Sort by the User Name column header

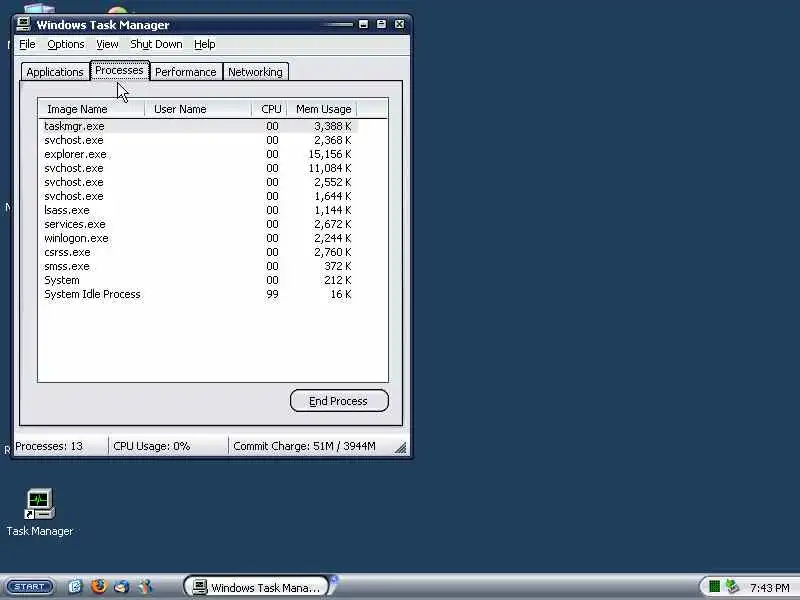point(198,109)
